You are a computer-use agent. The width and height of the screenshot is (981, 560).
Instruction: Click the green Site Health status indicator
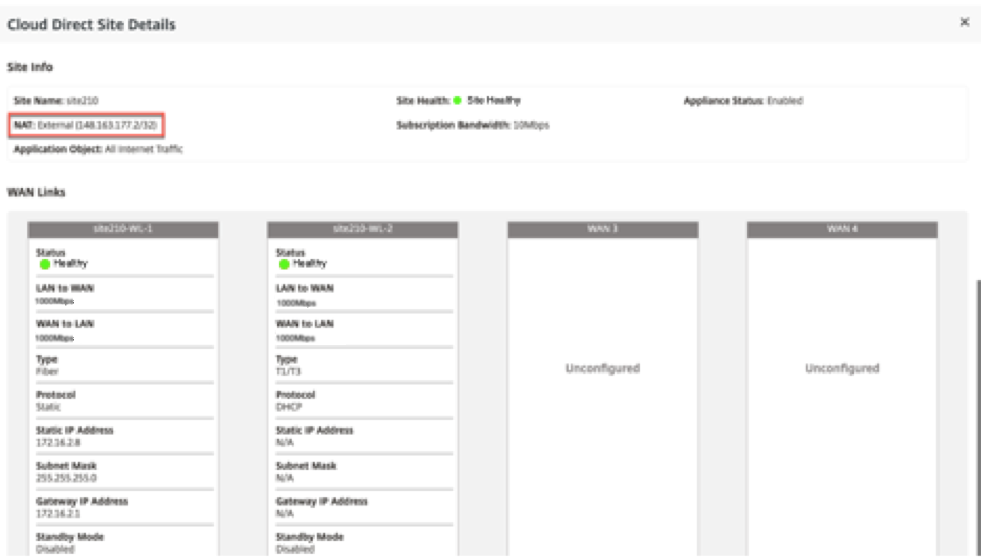point(457,101)
